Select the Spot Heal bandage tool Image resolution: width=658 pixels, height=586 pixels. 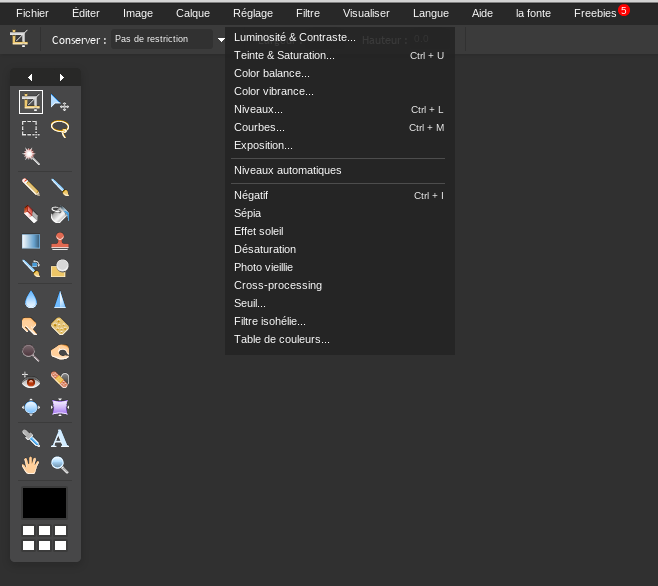pyautogui.click(x=60, y=380)
